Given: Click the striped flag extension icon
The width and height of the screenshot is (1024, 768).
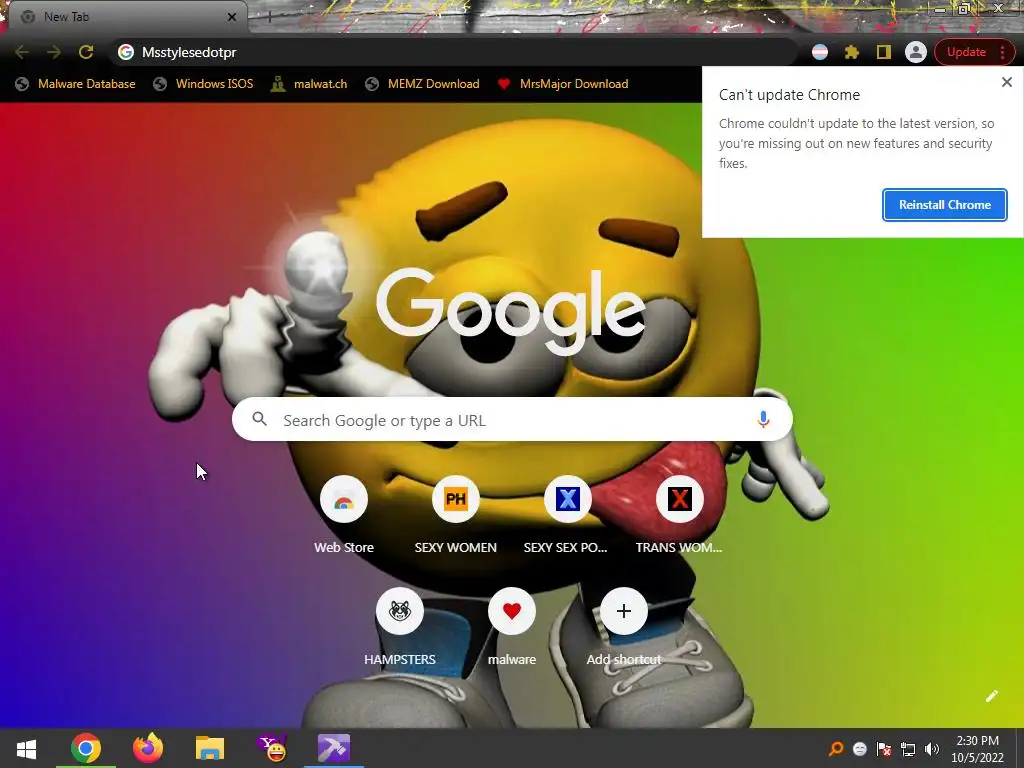Looking at the screenshot, I should [x=820, y=52].
